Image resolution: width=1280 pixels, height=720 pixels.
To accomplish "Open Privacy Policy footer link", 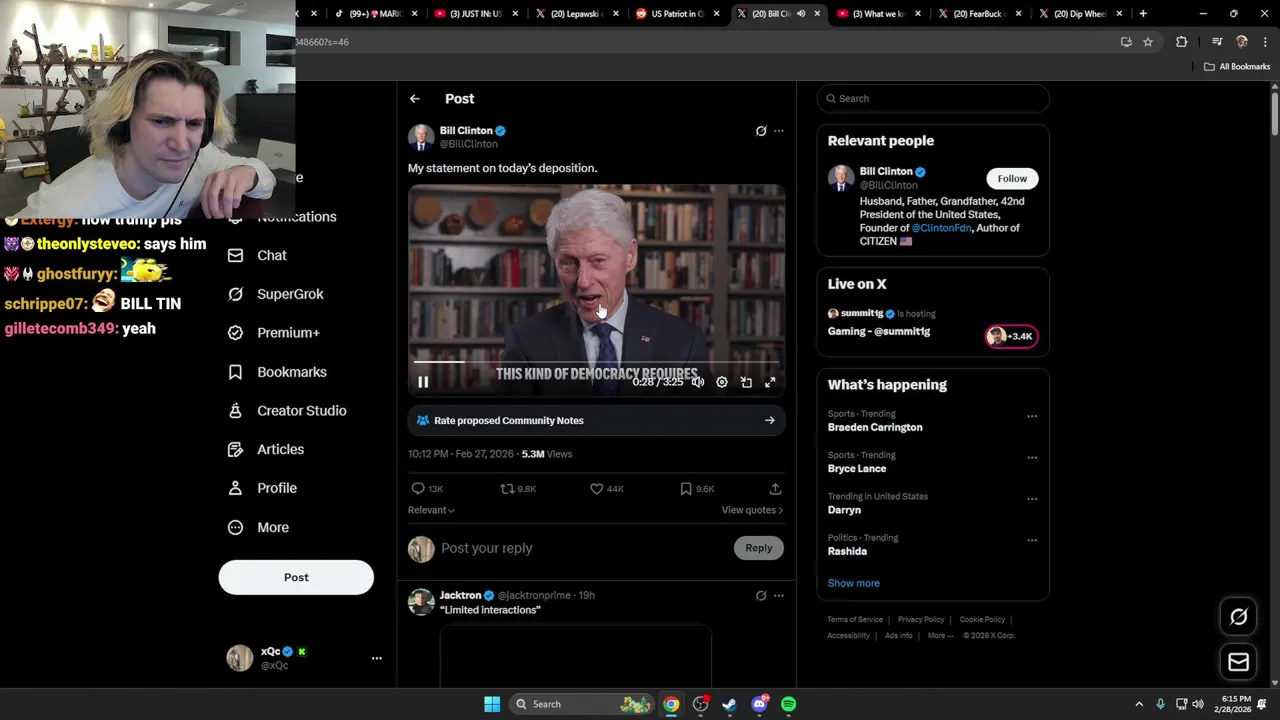I will tap(921, 620).
